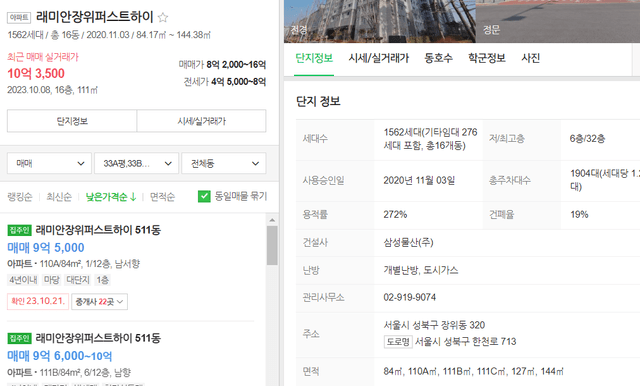The image size is (640, 386).
Task: Click the 19% building coverage value
Action: [x=579, y=215]
